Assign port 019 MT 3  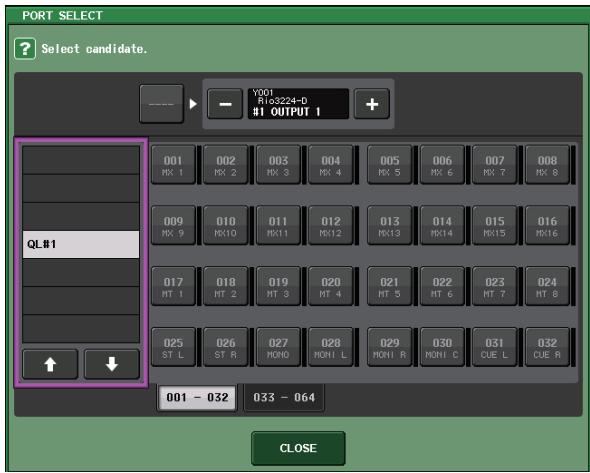pos(278,286)
